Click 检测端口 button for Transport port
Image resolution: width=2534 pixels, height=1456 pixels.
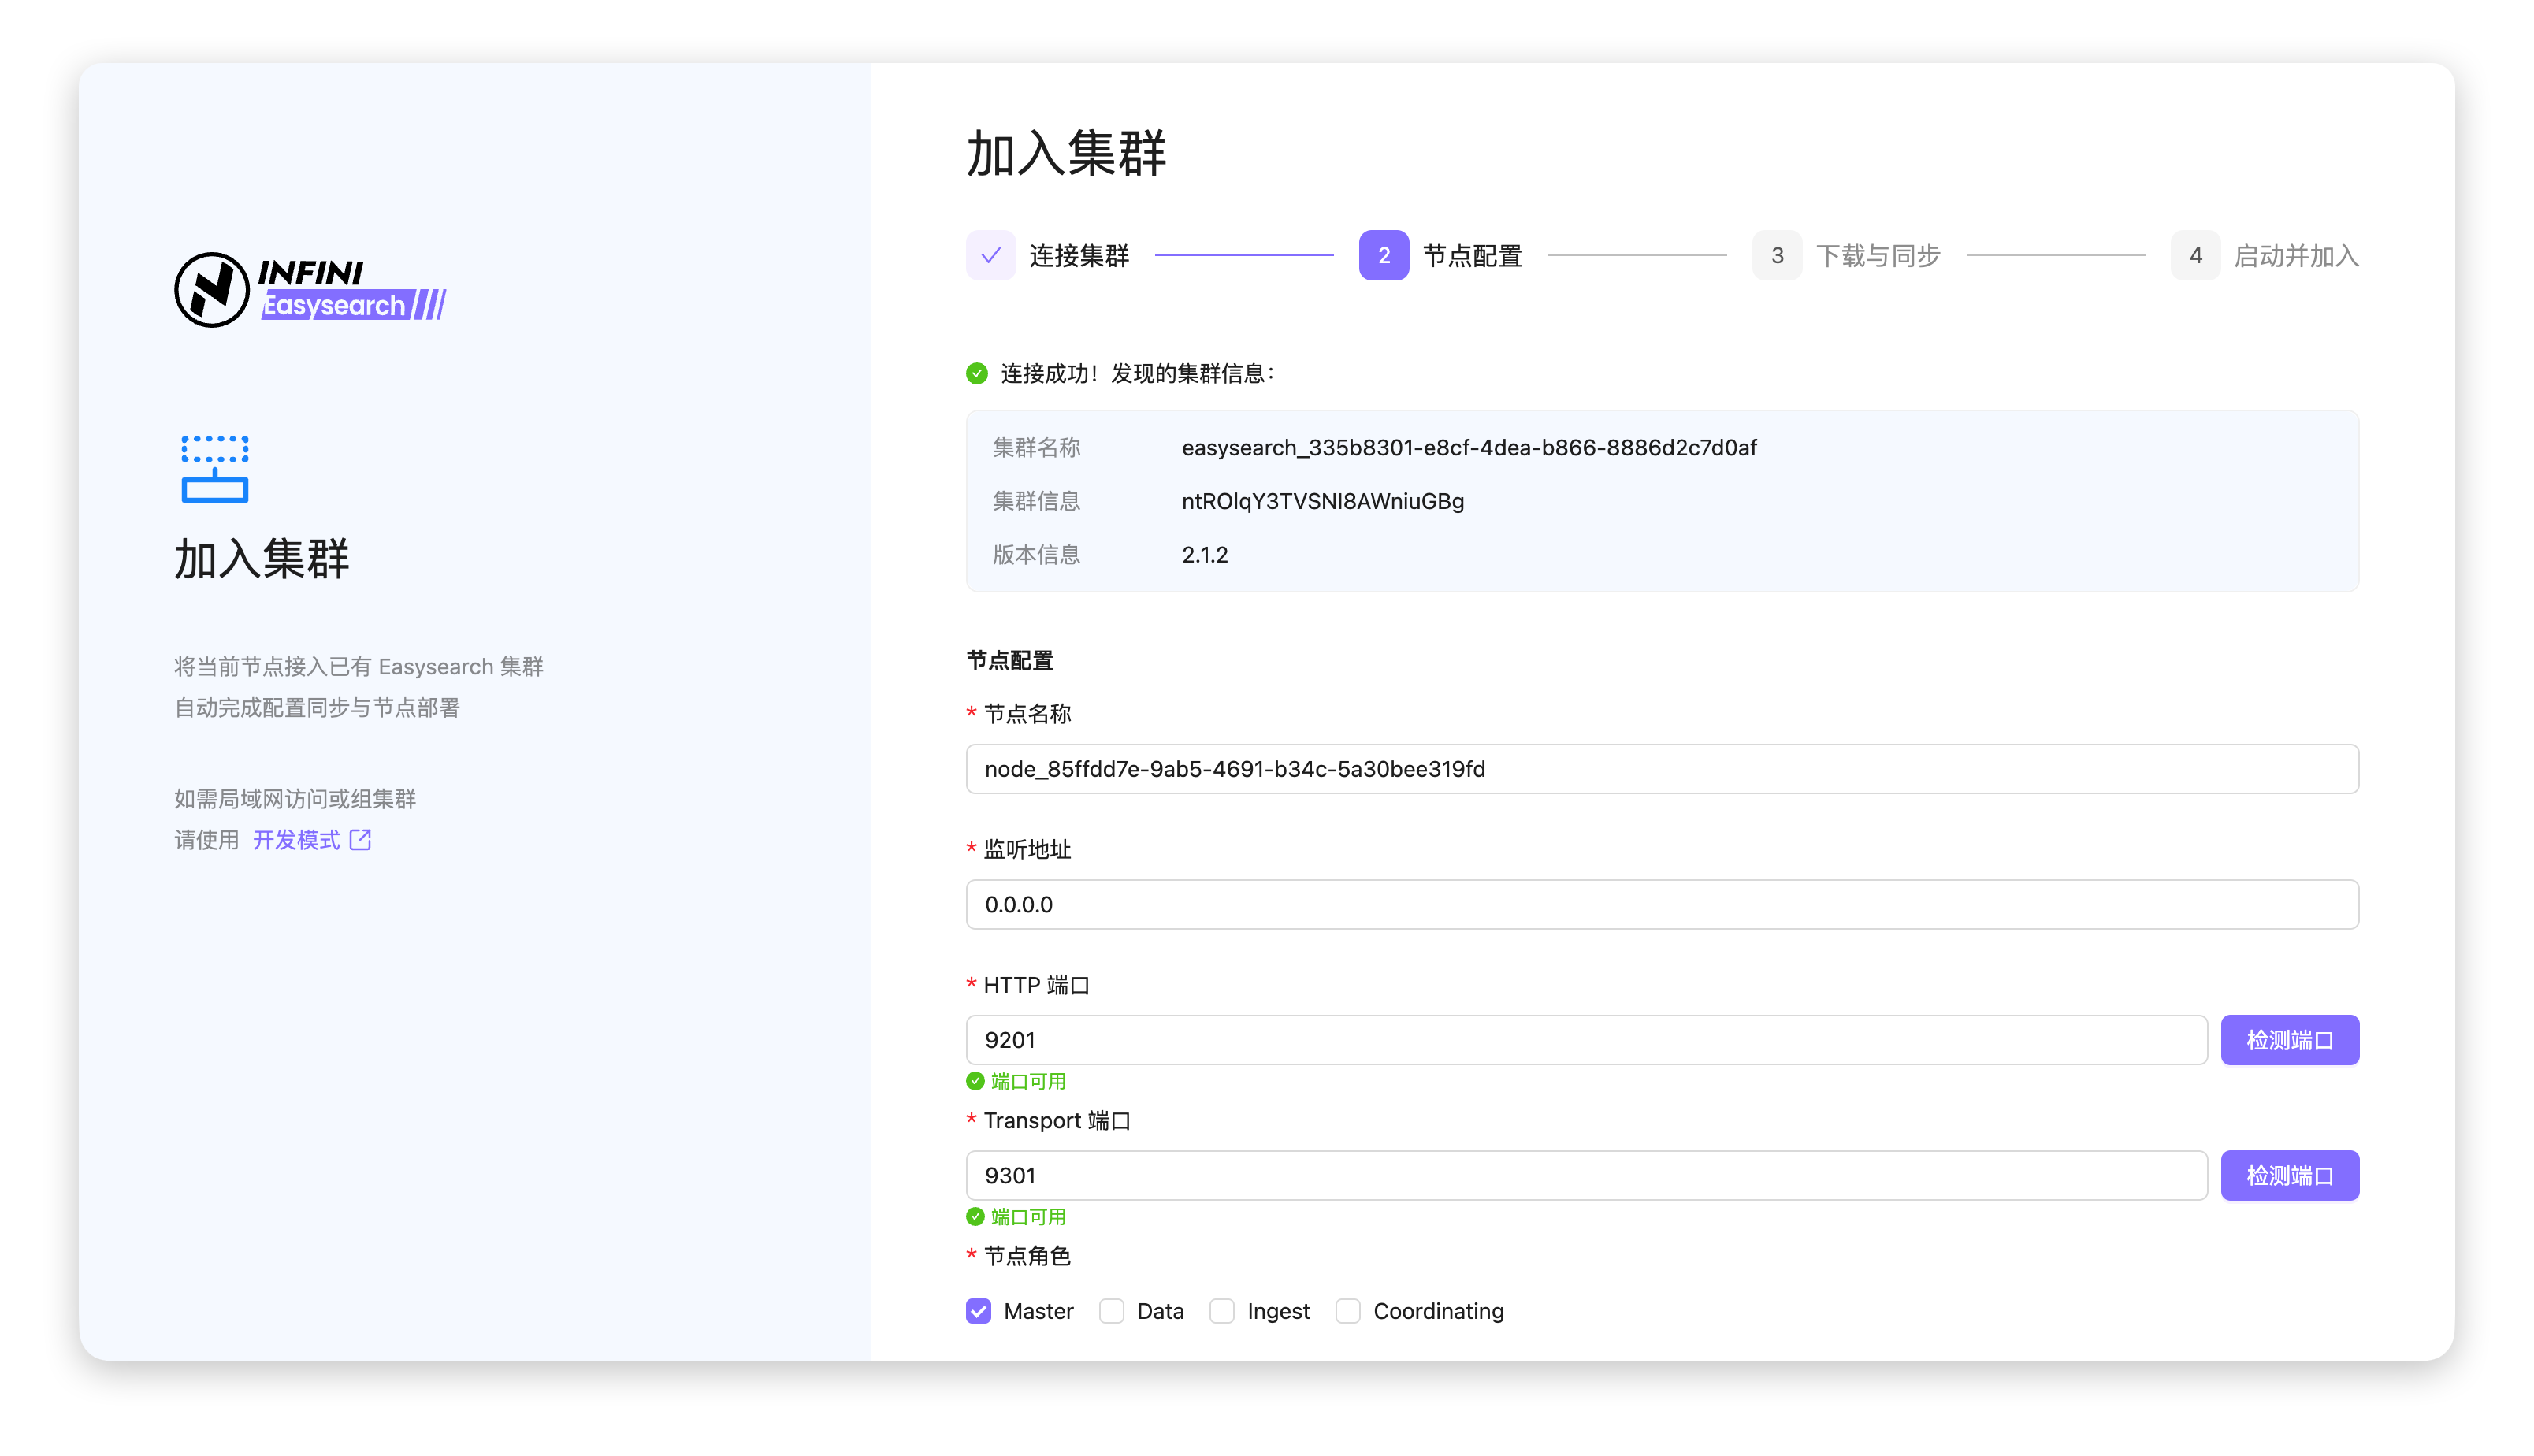(x=2289, y=1176)
